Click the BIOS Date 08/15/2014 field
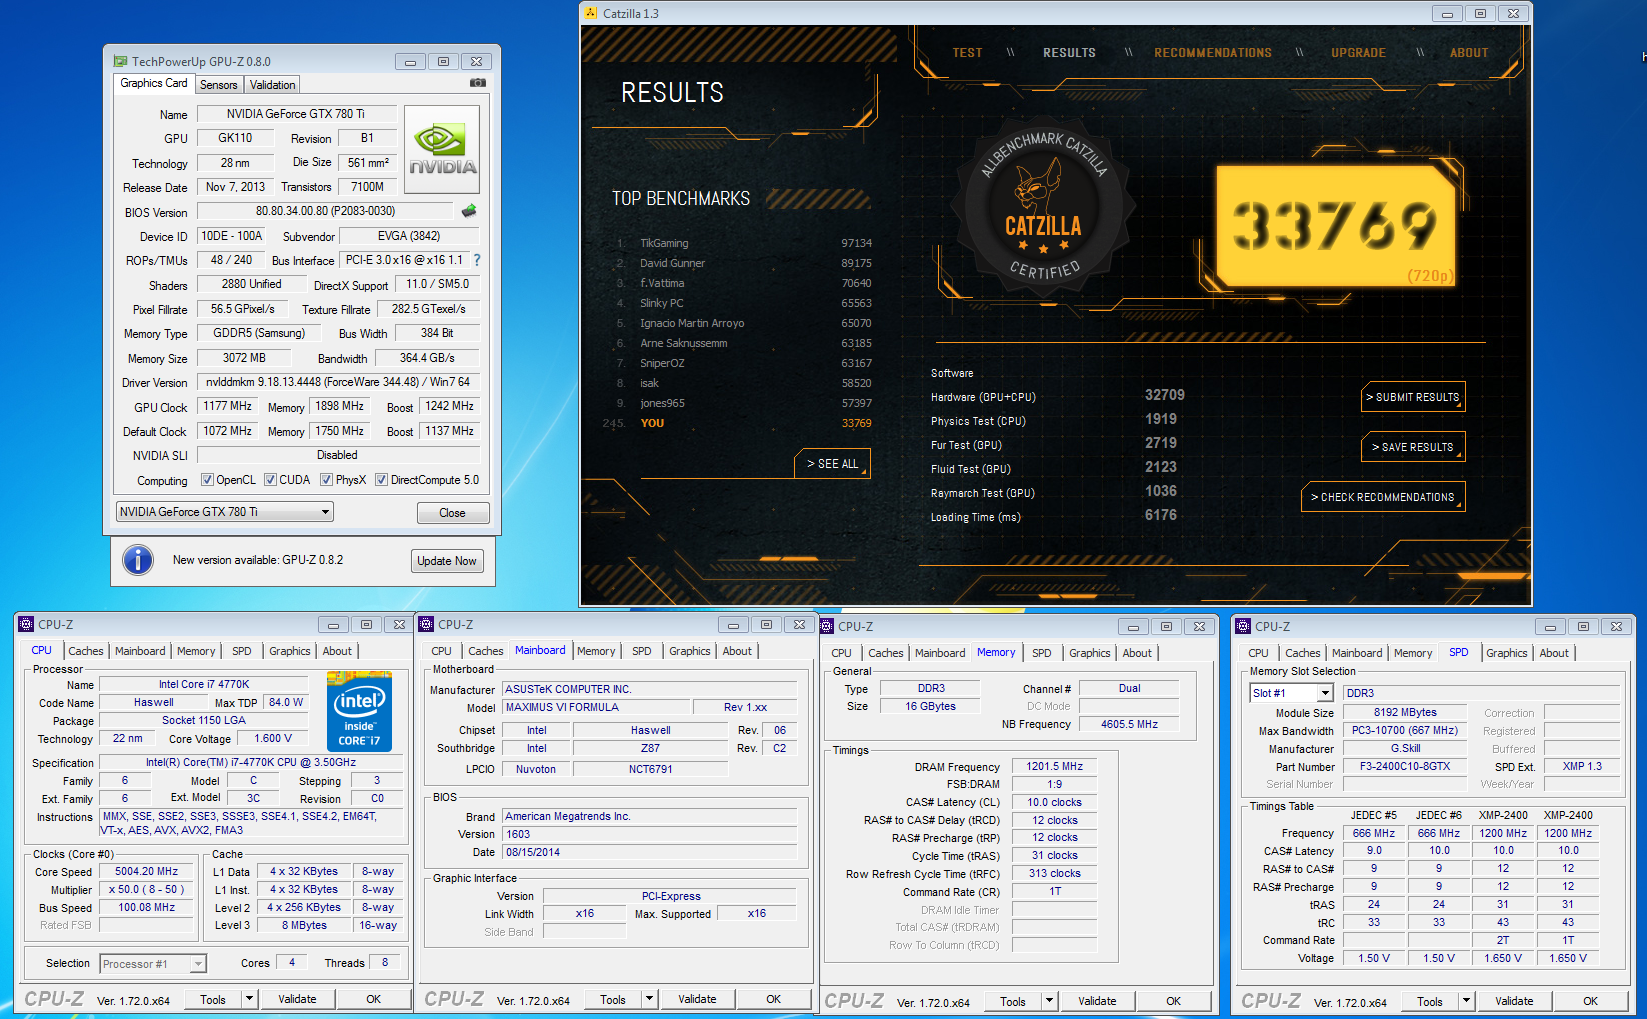Image resolution: width=1647 pixels, height=1019 pixels. click(650, 852)
